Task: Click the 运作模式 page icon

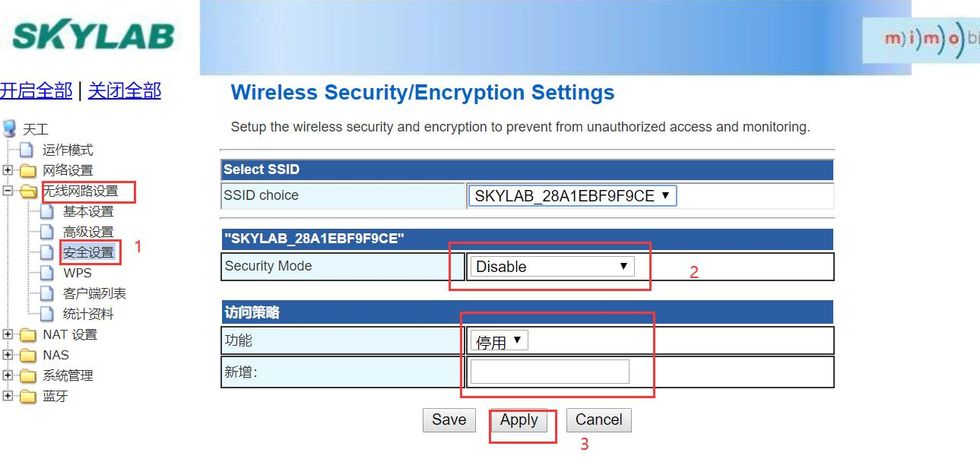Action: pyautogui.click(x=28, y=150)
